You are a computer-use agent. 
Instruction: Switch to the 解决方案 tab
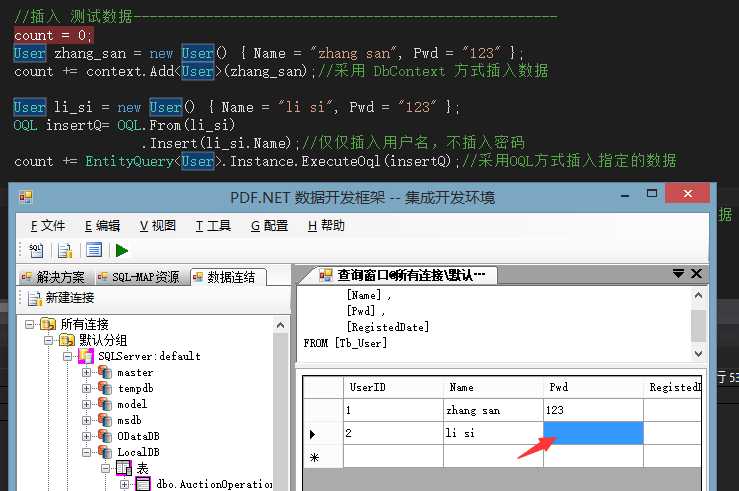click(x=56, y=277)
